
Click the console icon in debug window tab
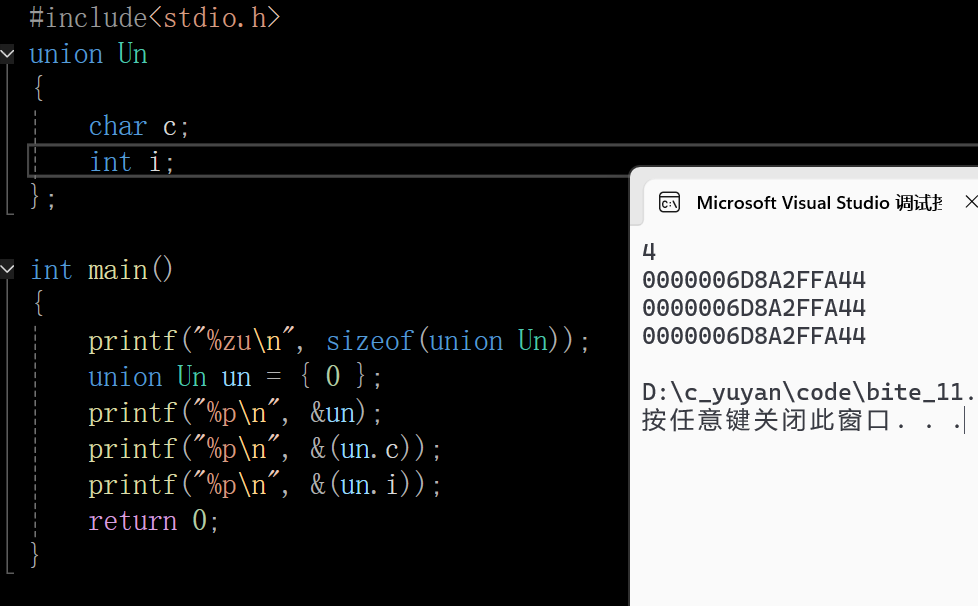[x=669, y=203]
